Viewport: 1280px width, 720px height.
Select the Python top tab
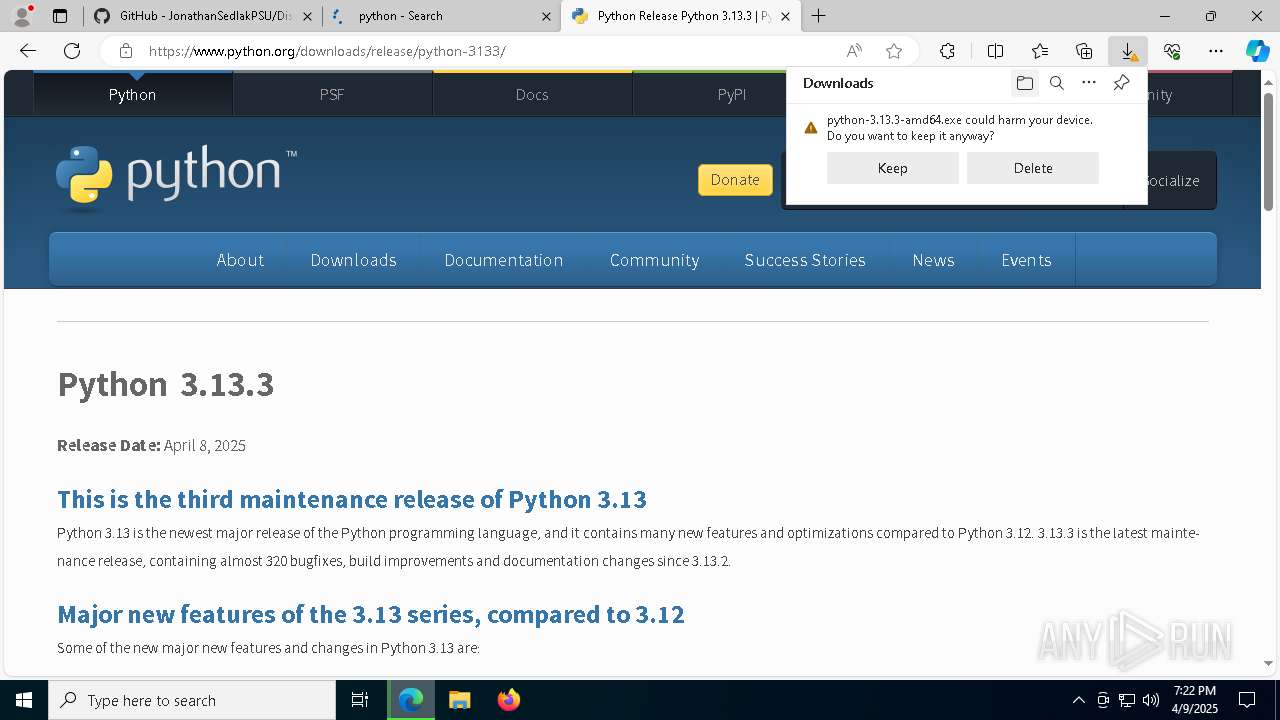click(x=133, y=94)
